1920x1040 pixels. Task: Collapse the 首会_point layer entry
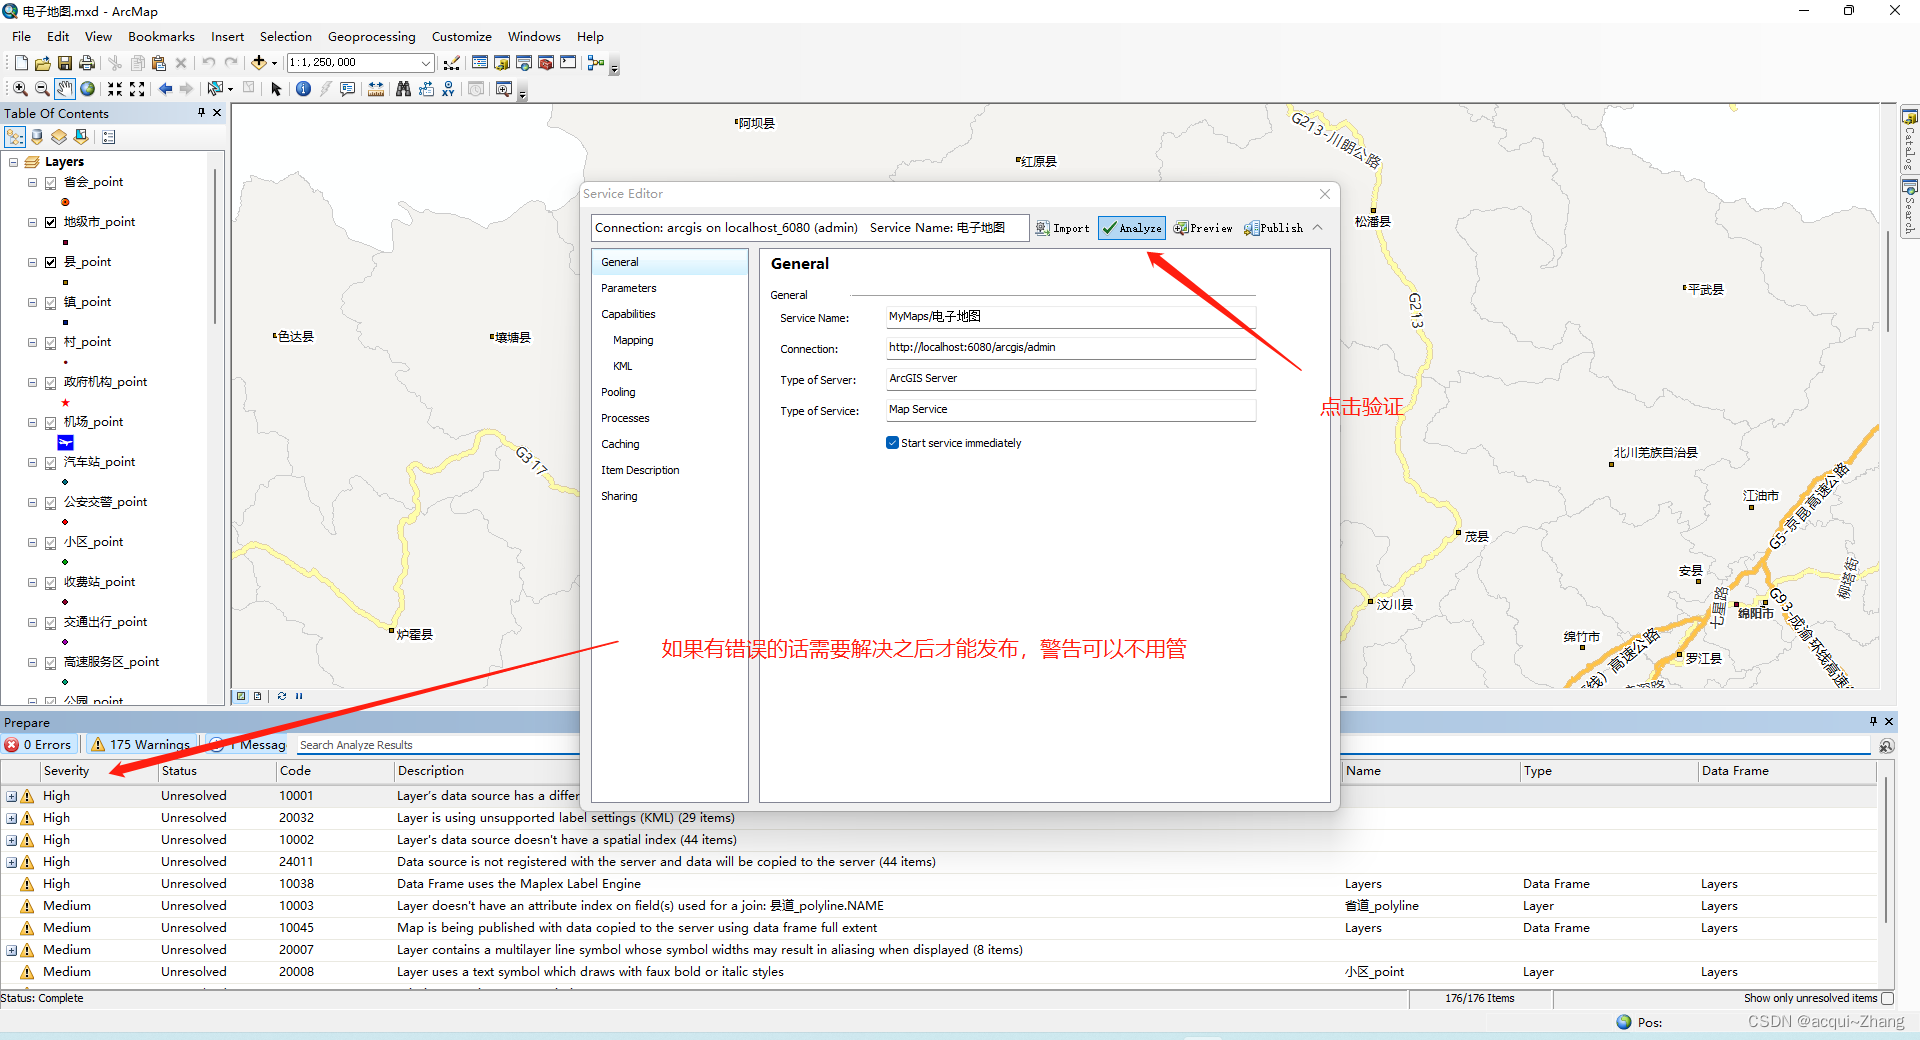pyautogui.click(x=31, y=182)
